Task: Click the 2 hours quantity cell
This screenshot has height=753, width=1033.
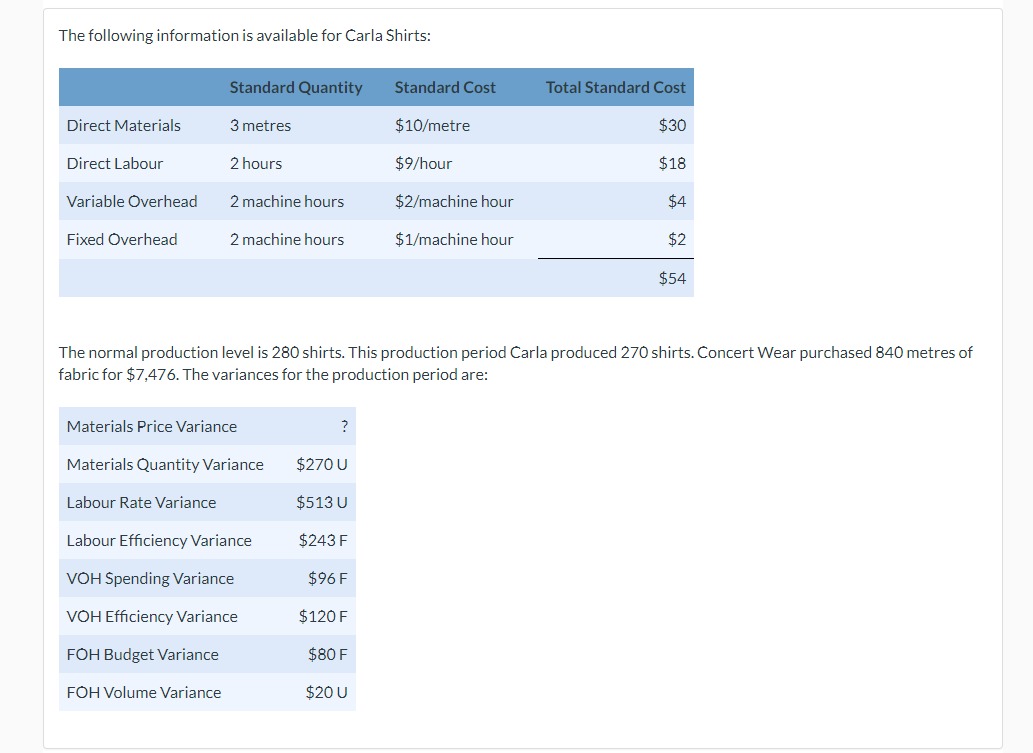Action: click(255, 163)
